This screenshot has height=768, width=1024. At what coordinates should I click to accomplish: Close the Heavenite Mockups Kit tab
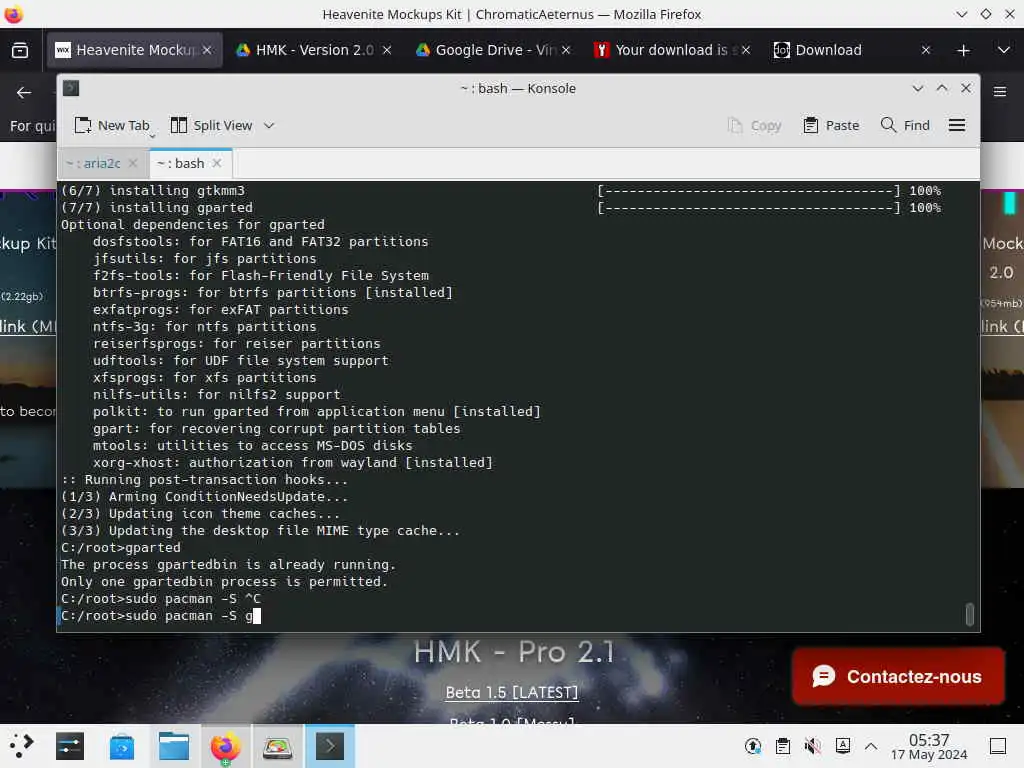[x=207, y=50]
